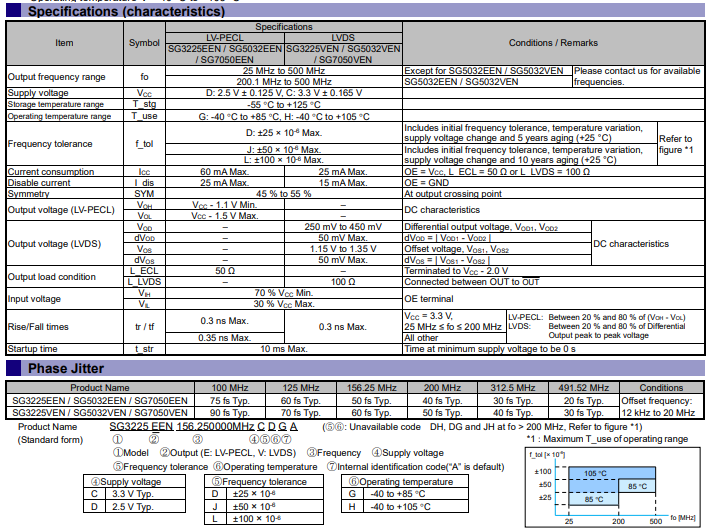Click the '90 fs Typ.' jitter value

pyautogui.click(x=230, y=412)
